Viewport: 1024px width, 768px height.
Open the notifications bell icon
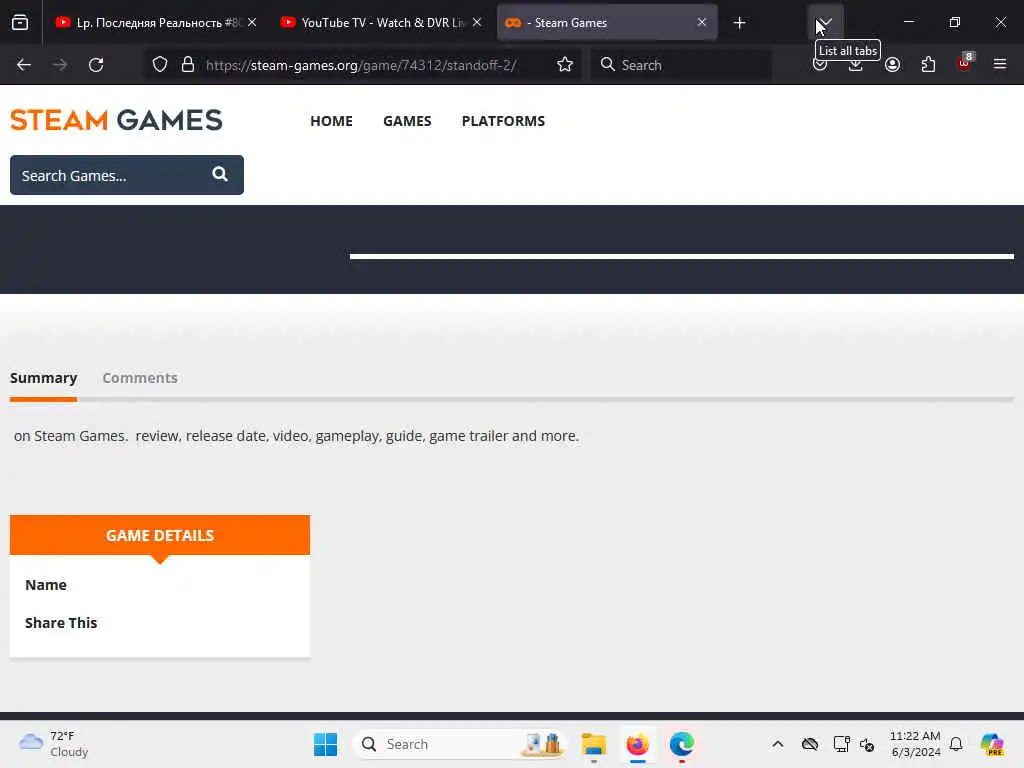coord(956,744)
